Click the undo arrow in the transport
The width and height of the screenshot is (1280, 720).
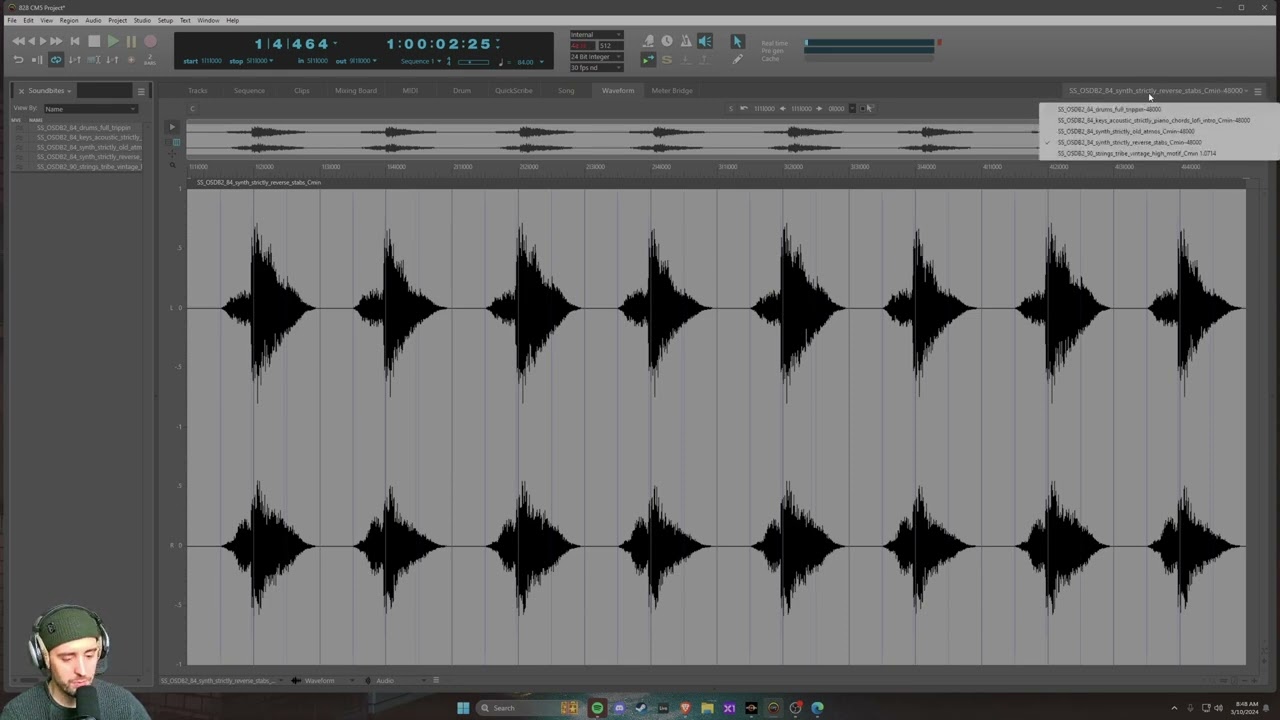18,60
